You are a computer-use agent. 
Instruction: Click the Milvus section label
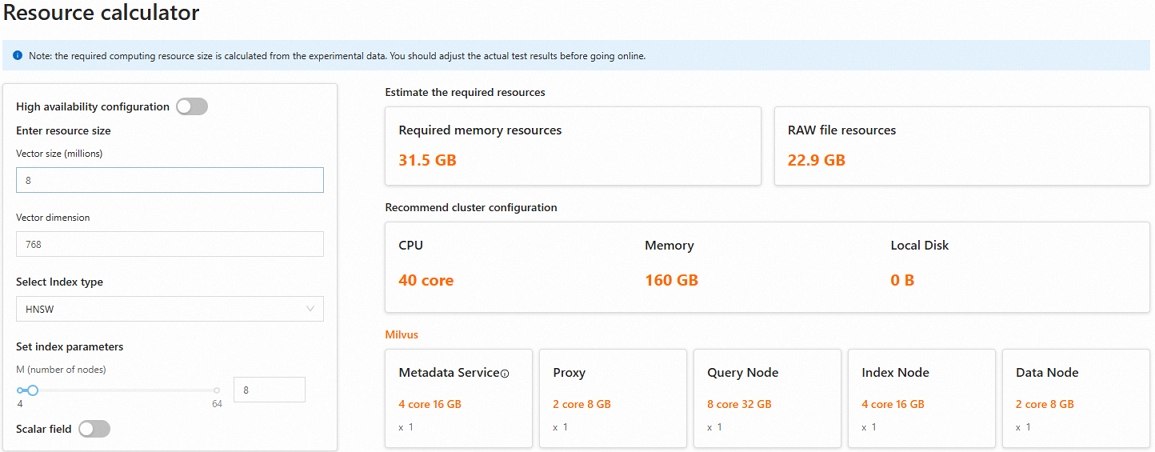[x=401, y=334]
